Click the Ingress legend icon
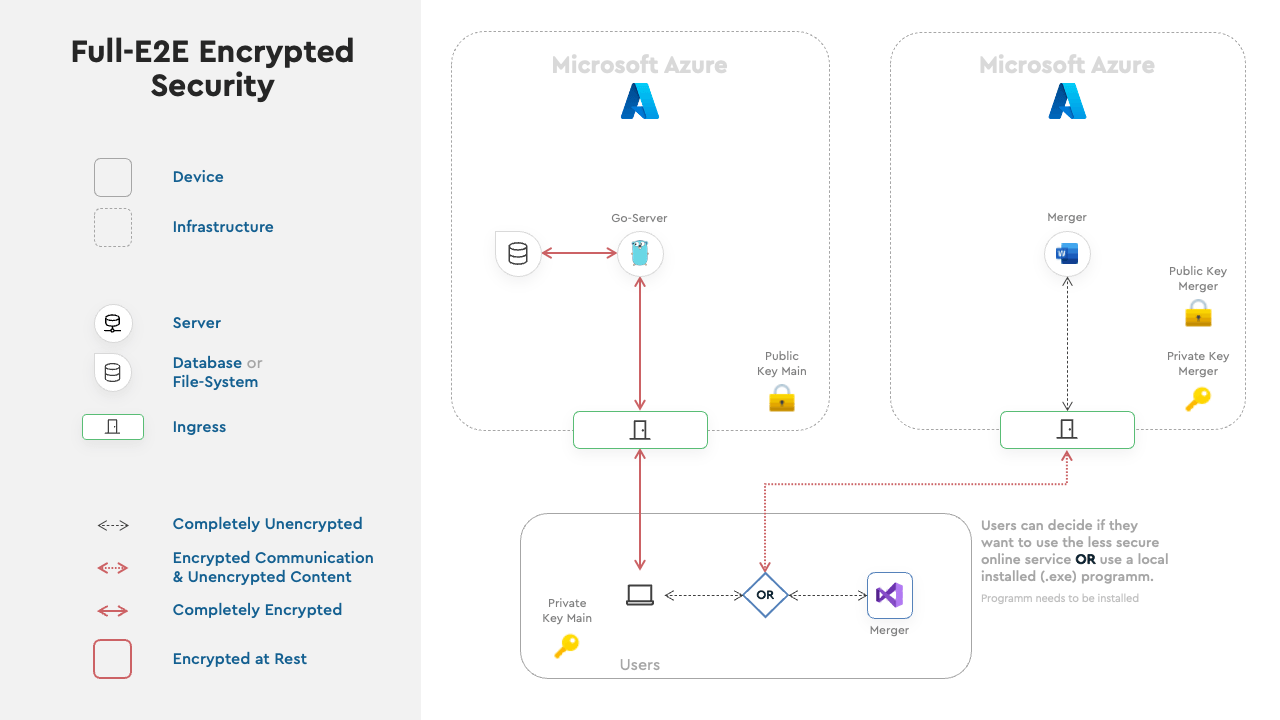1280x720 pixels. click(x=113, y=427)
